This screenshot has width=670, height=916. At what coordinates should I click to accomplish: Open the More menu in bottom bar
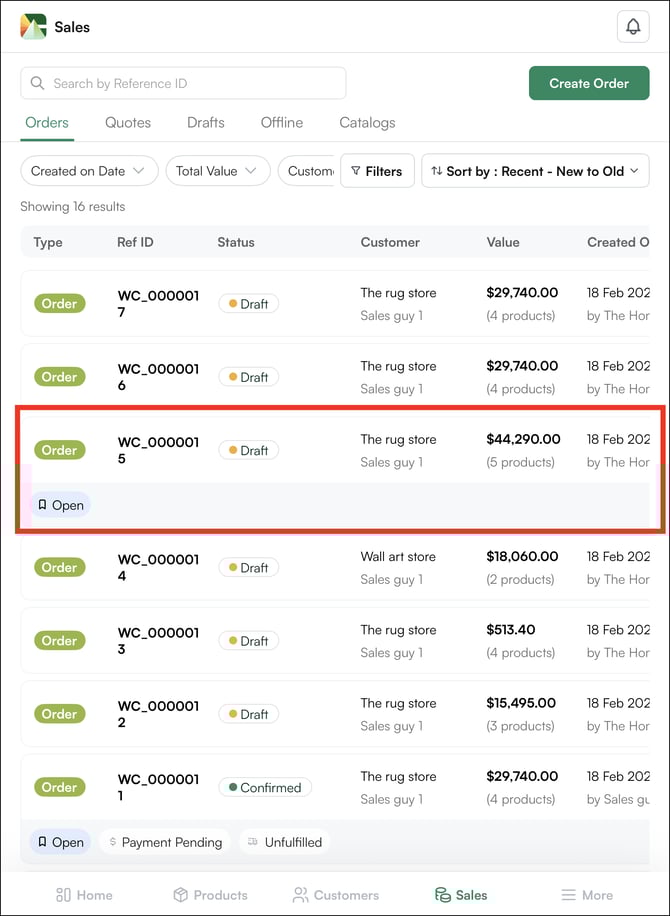coord(587,895)
